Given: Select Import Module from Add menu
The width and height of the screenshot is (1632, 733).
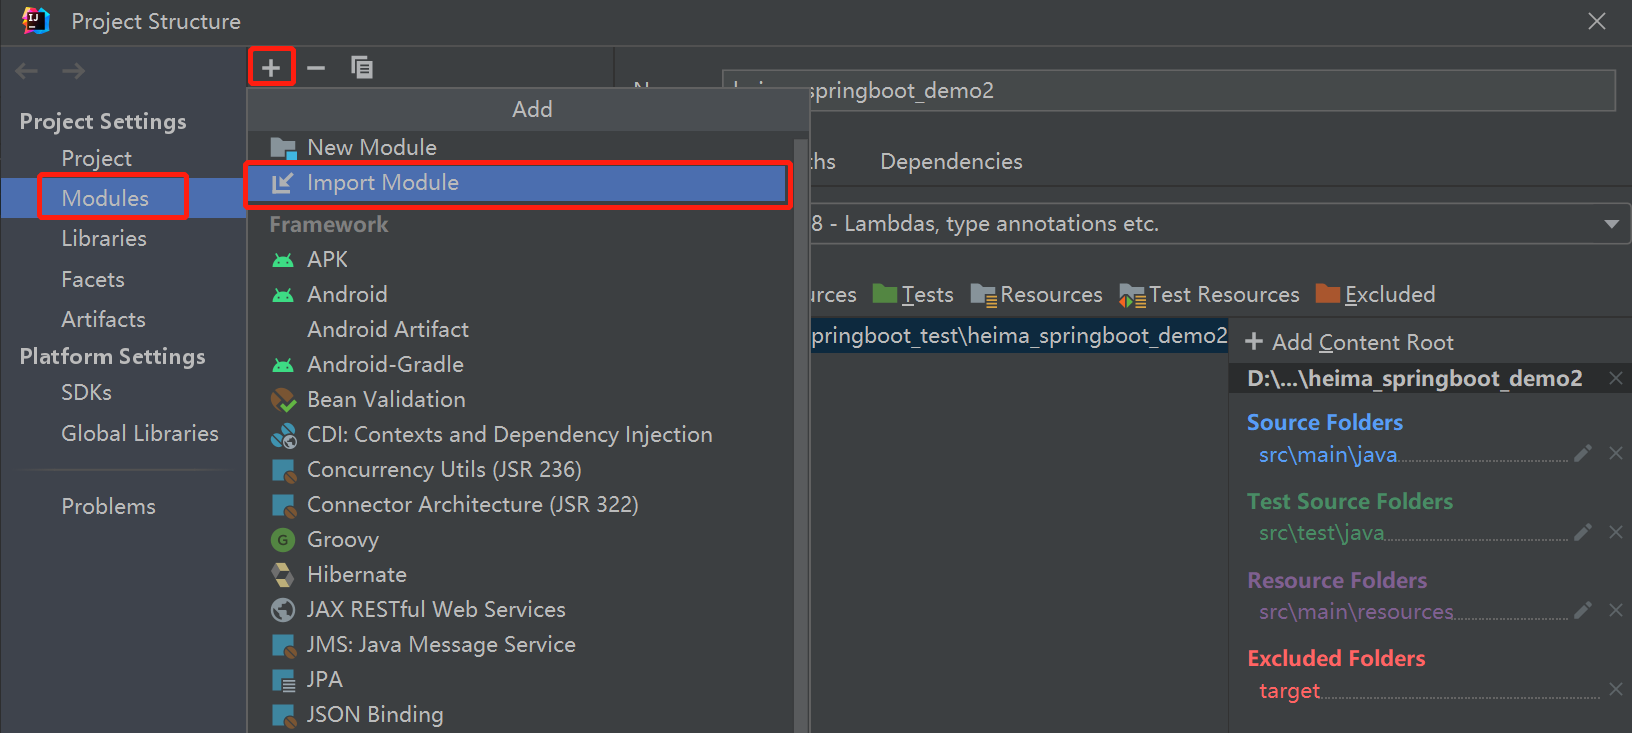Looking at the screenshot, I should [383, 183].
